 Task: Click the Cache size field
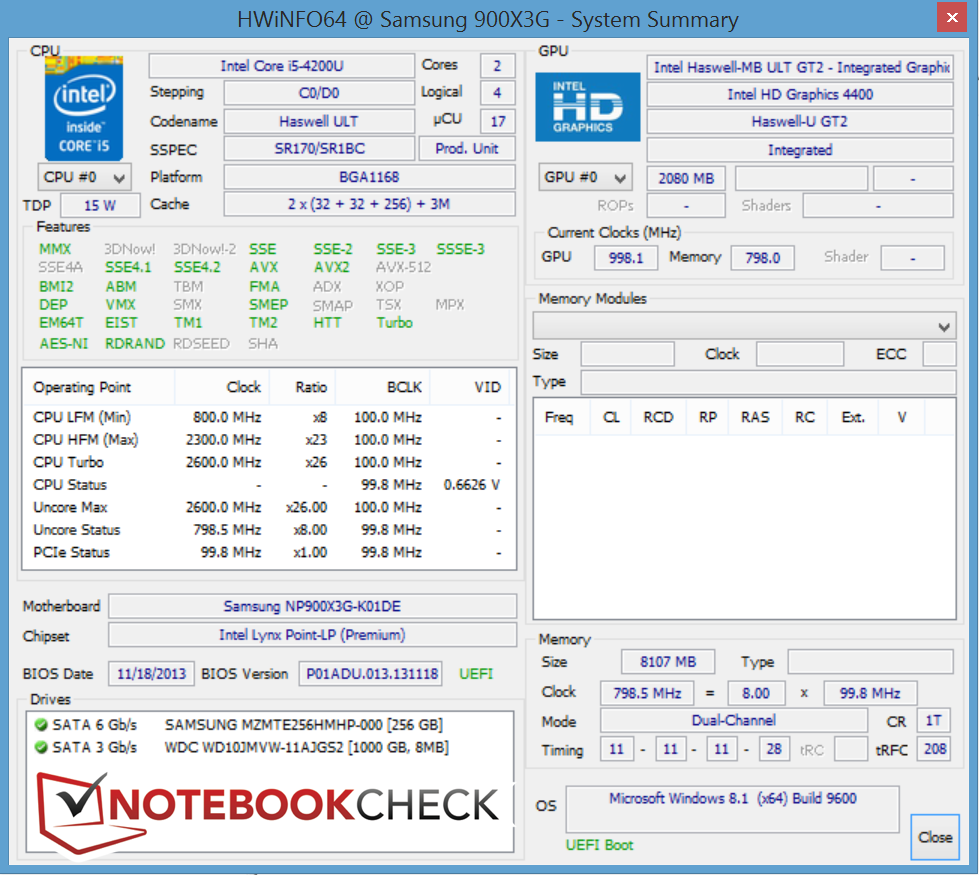pos(369,204)
